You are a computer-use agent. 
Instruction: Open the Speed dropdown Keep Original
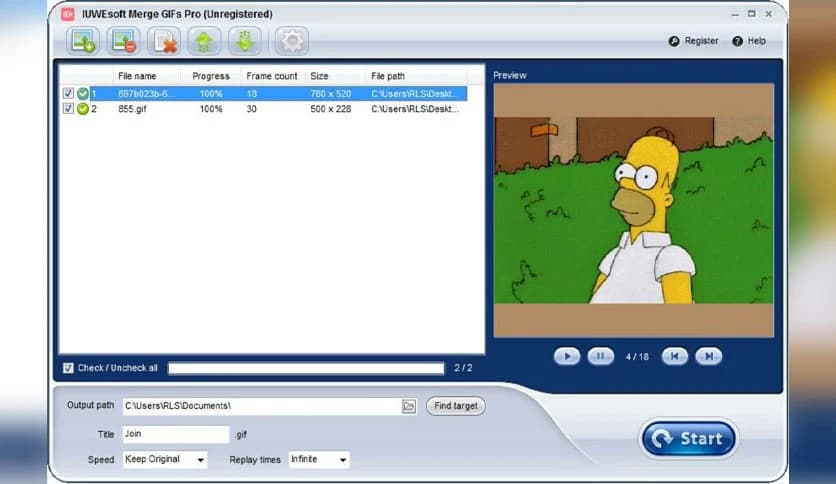coord(165,459)
